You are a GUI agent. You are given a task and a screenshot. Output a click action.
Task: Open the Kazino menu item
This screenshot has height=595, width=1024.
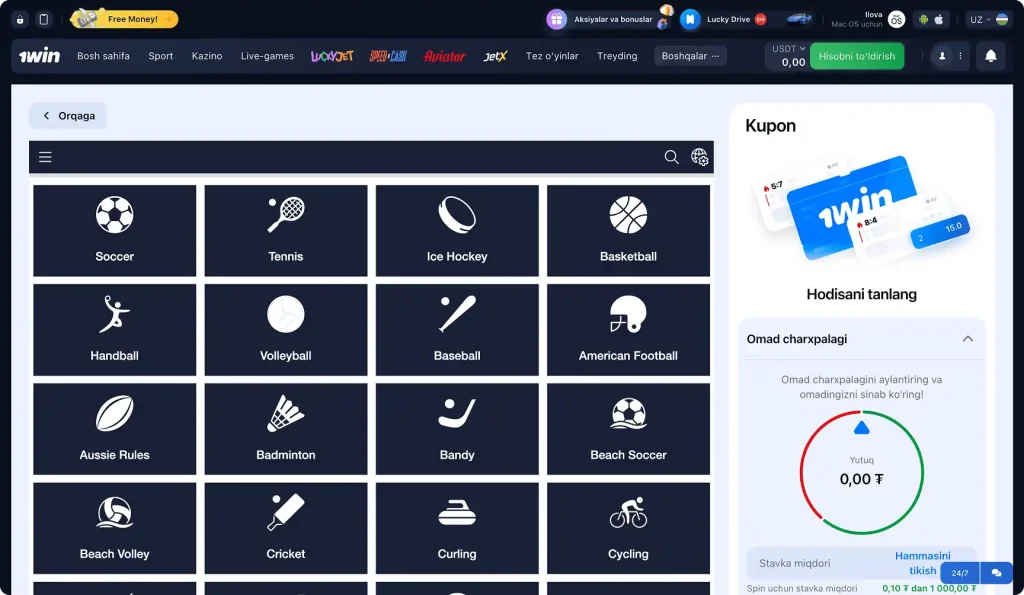tap(207, 56)
